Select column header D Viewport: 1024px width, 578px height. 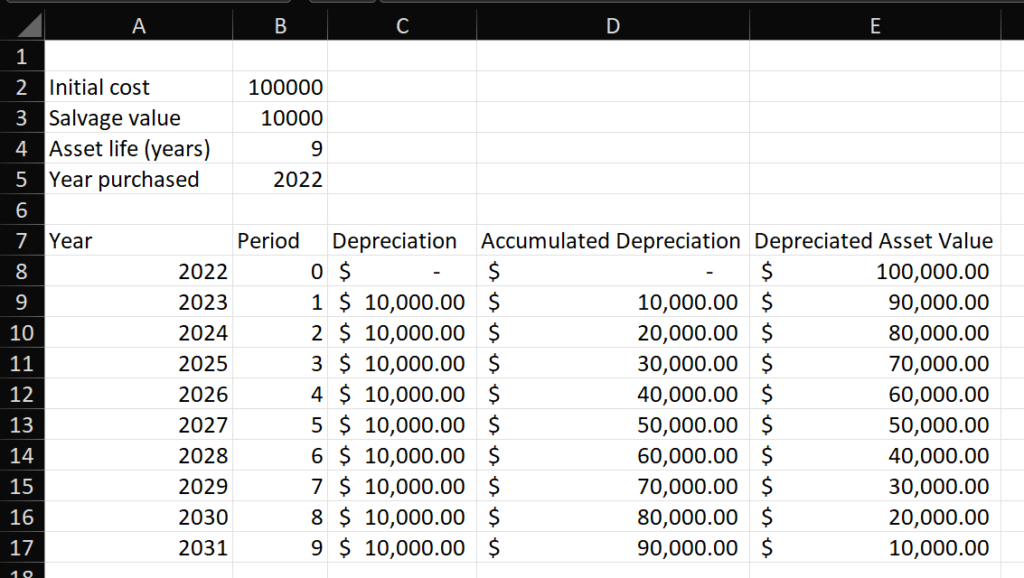pos(612,24)
